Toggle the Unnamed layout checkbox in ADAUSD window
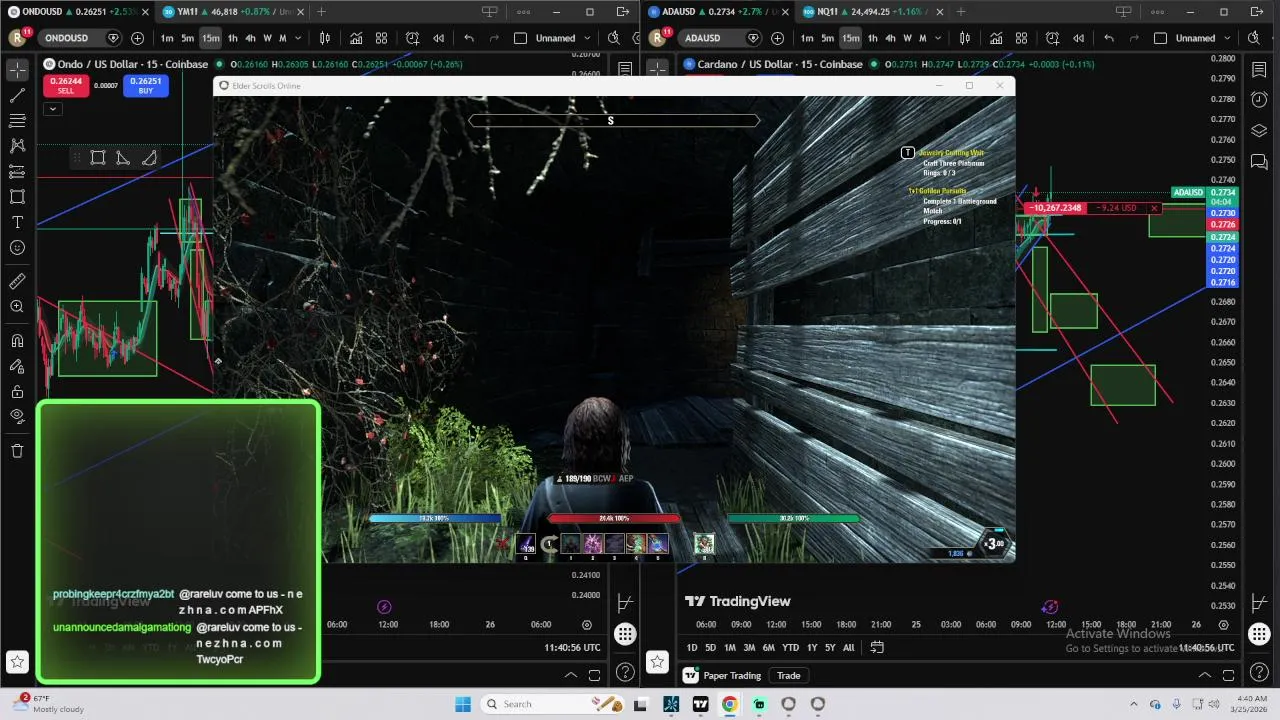This screenshot has height=720, width=1280. point(1160,38)
